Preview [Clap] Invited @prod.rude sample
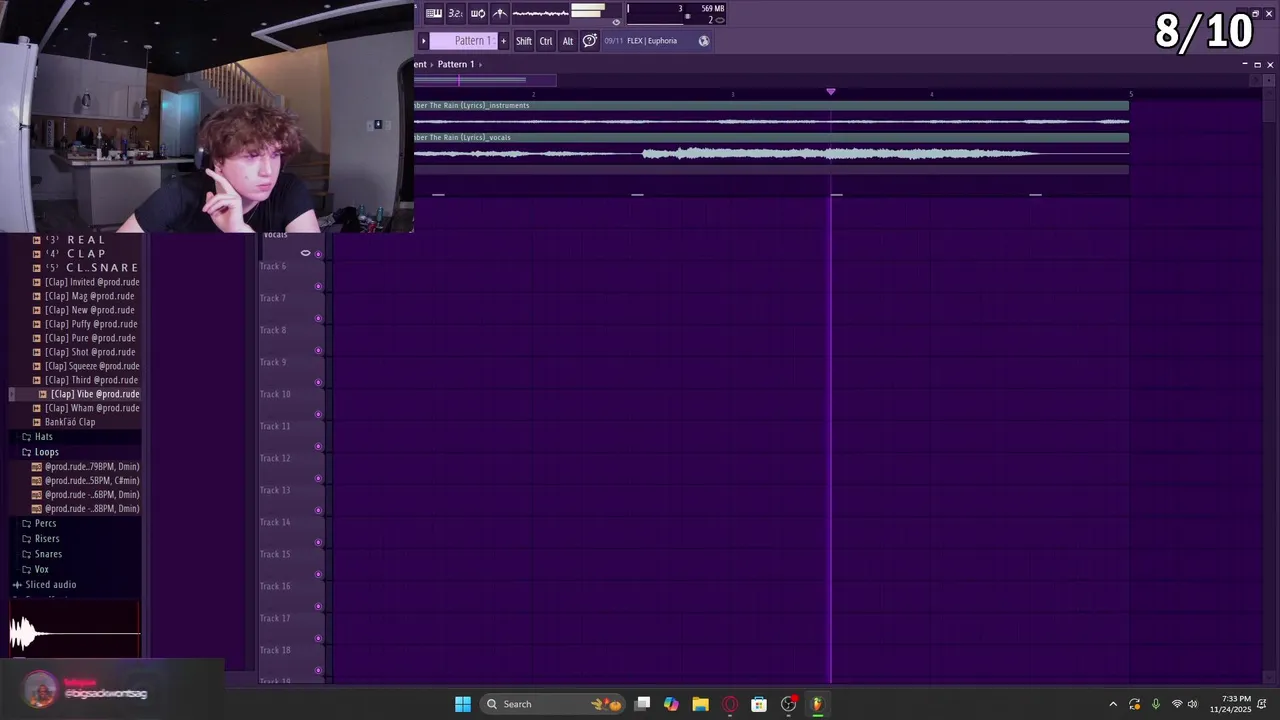The image size is (1280, 720). (x=86, y=282)
